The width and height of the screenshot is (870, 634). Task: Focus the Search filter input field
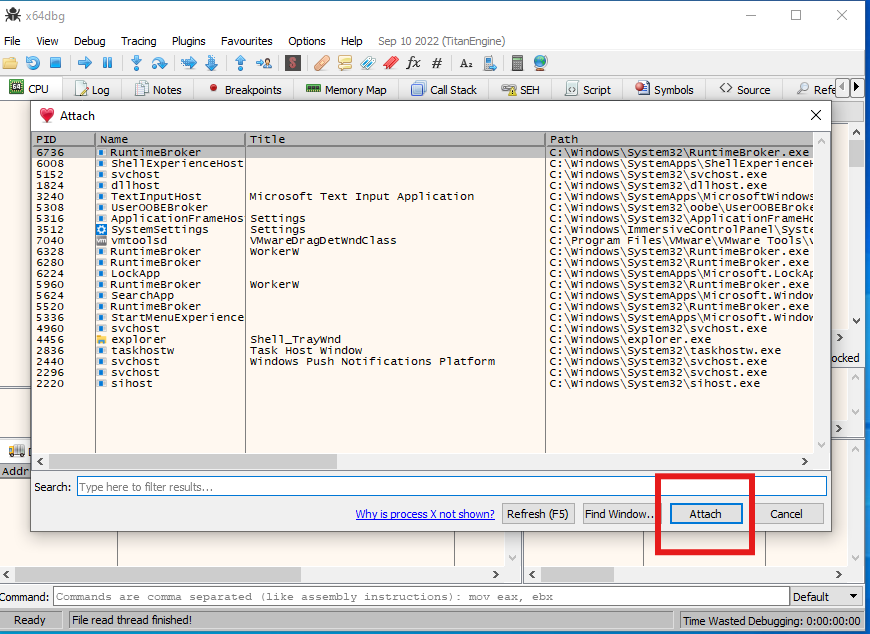pos(452,486)
